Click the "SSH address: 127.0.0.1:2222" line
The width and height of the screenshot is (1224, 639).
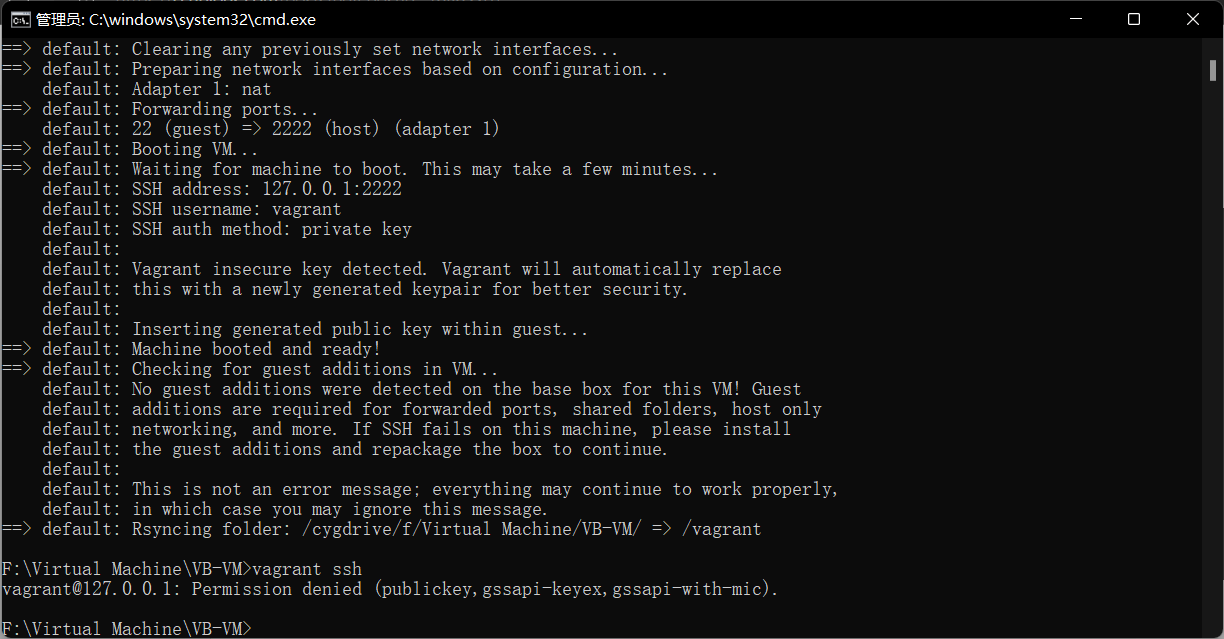click(266, 189)
